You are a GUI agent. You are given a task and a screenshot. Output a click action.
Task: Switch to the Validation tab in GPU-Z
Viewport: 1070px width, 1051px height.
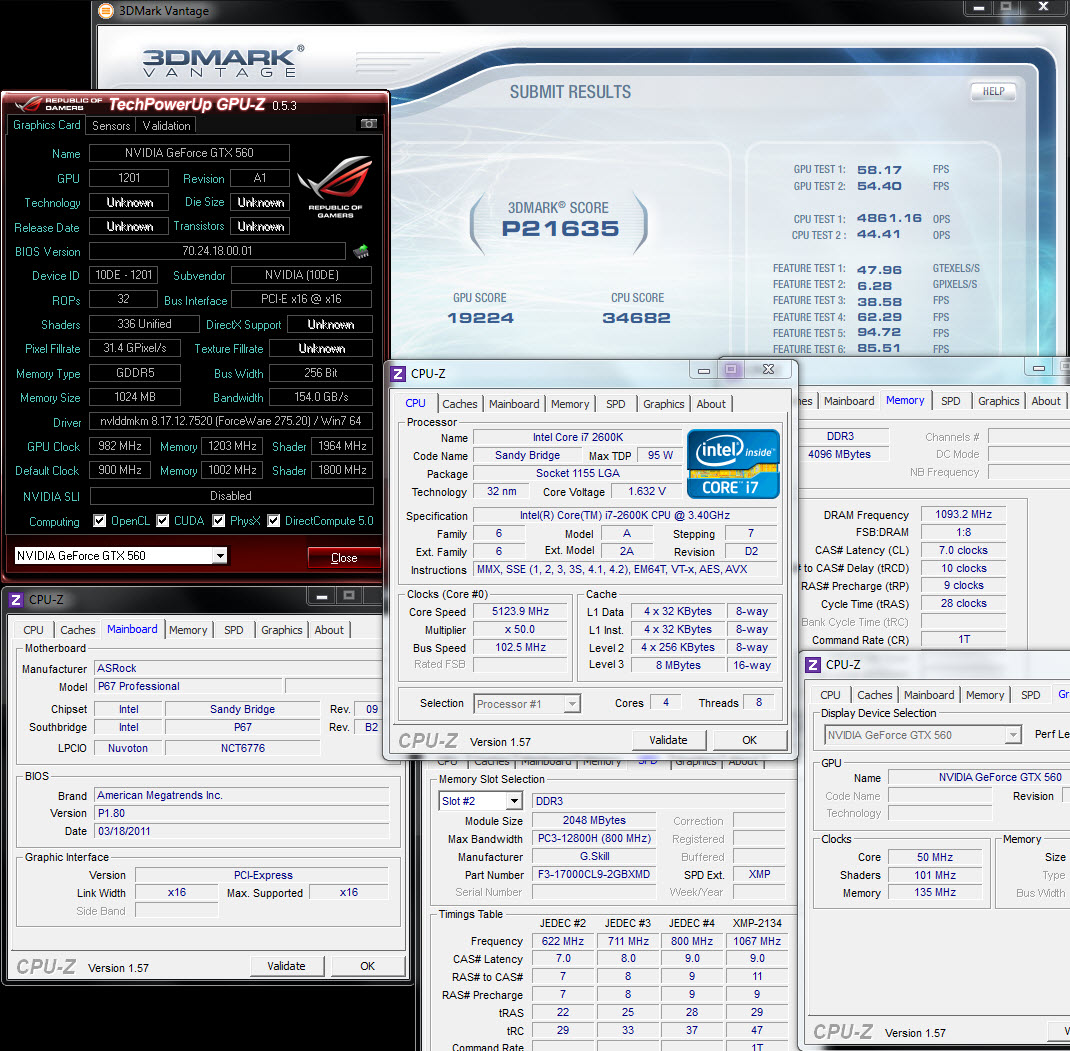[x=167, y=126]
